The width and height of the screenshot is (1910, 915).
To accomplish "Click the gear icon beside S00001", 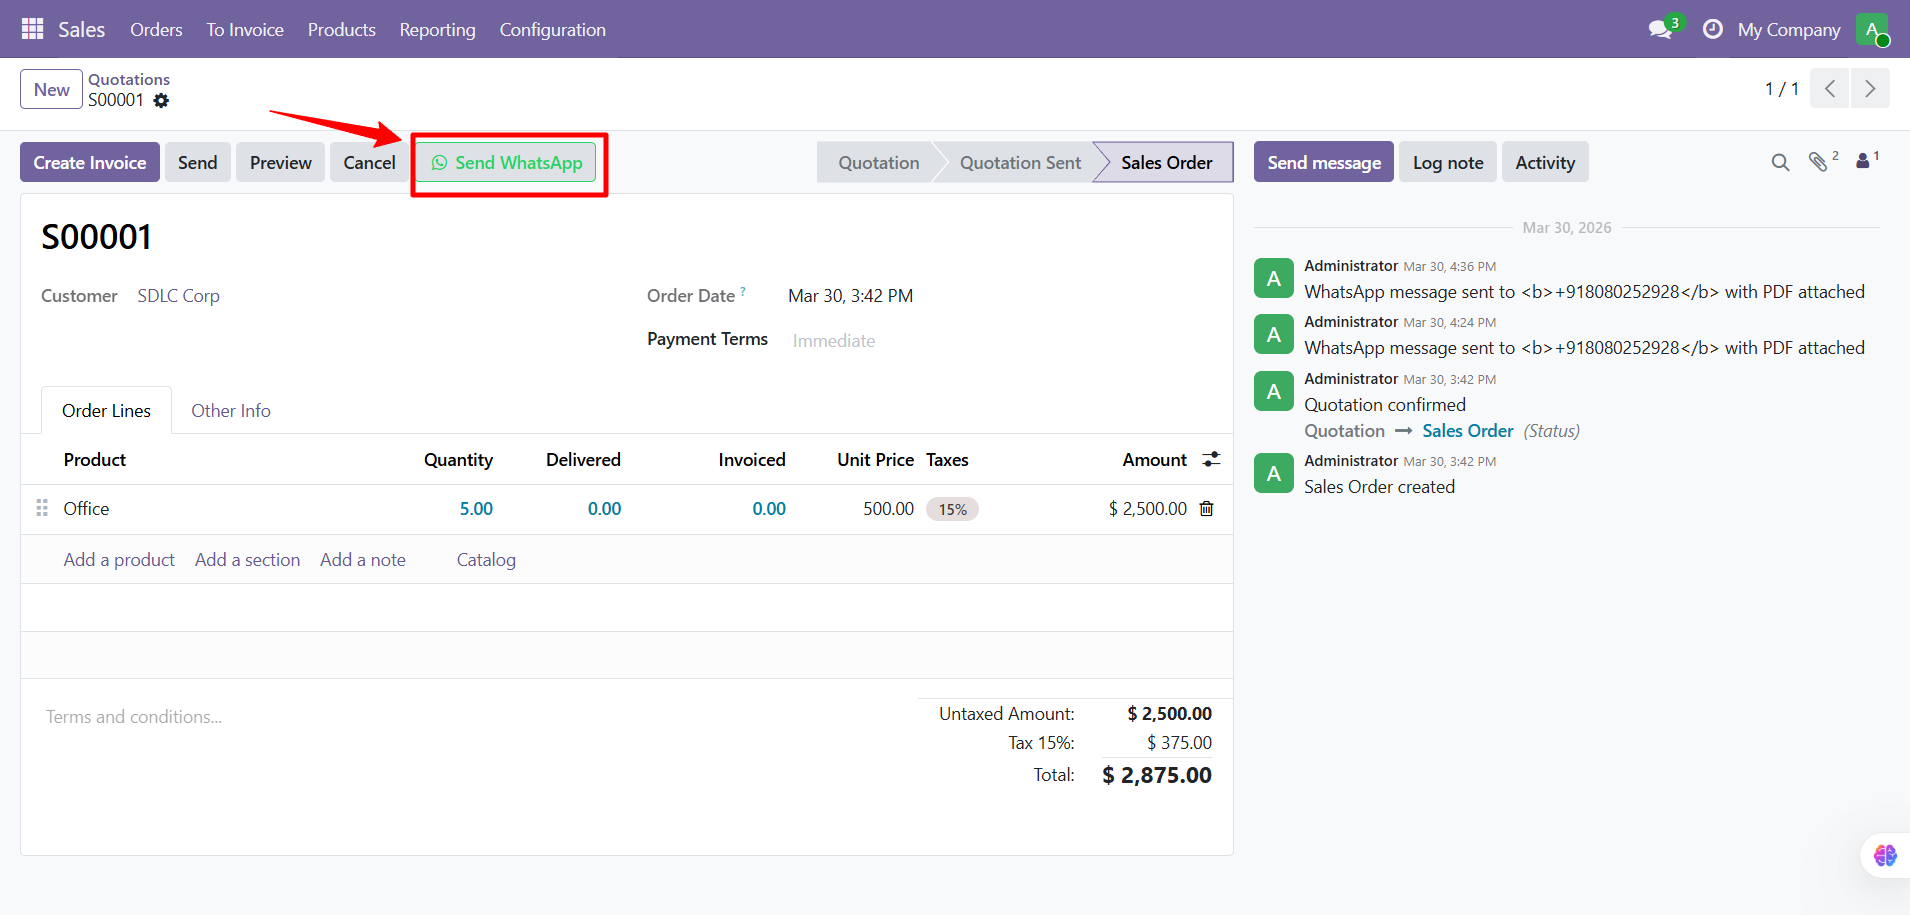I will 161,101.
